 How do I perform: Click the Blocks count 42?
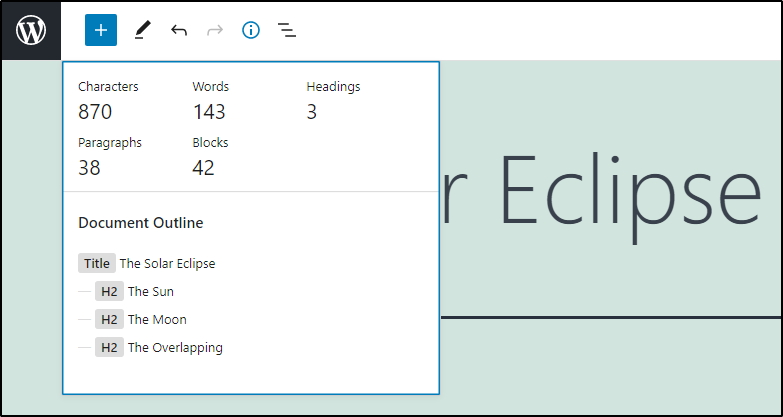pyautogui.click(x=203, y=168)
